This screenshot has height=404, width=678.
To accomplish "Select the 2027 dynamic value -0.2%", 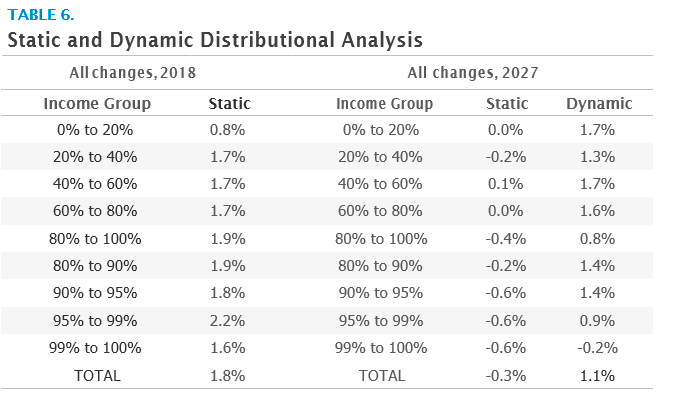I will (597, 348).
